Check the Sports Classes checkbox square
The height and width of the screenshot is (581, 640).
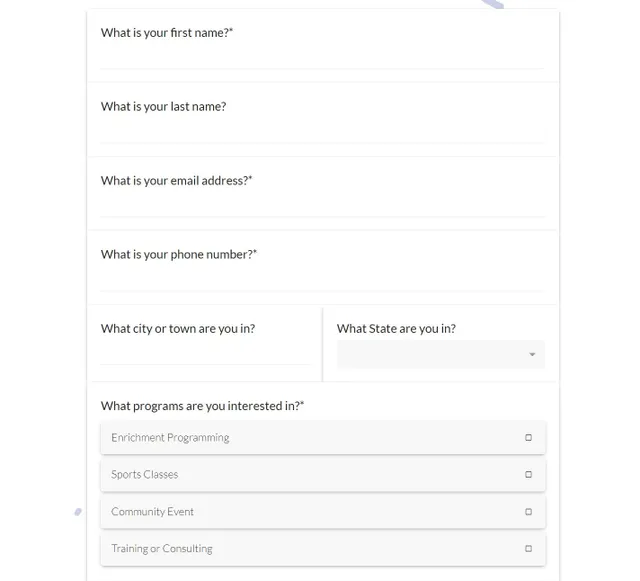point(528,474)
